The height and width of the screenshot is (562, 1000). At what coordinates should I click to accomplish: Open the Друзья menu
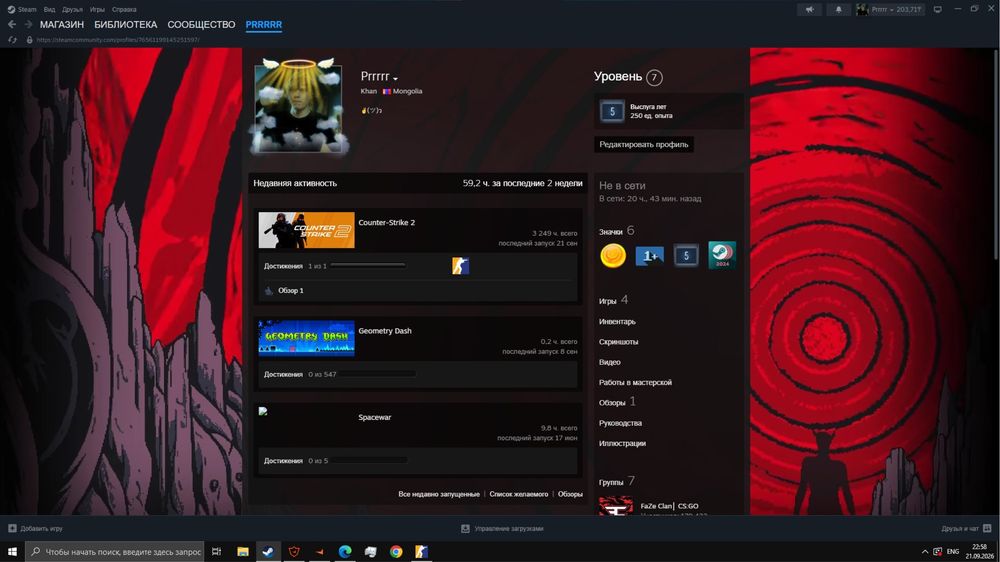(x=72, y=10)
